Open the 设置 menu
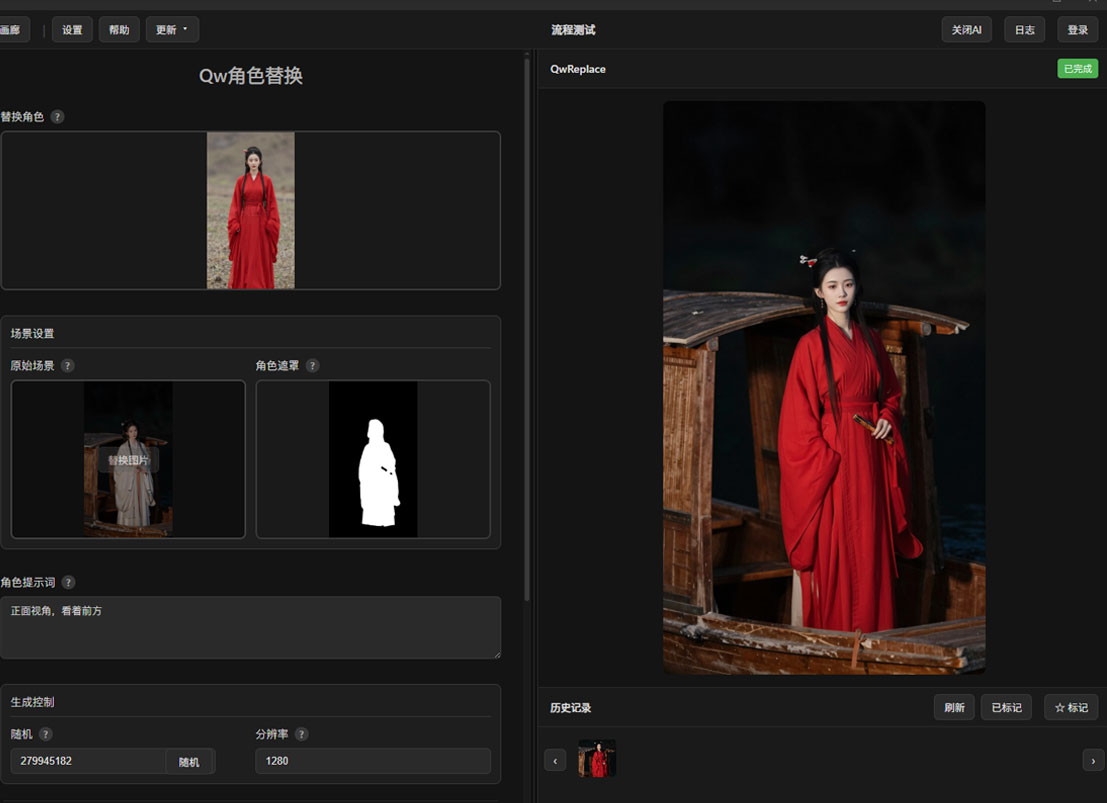Screen dimensions: 1107x803 coord(72,30)
